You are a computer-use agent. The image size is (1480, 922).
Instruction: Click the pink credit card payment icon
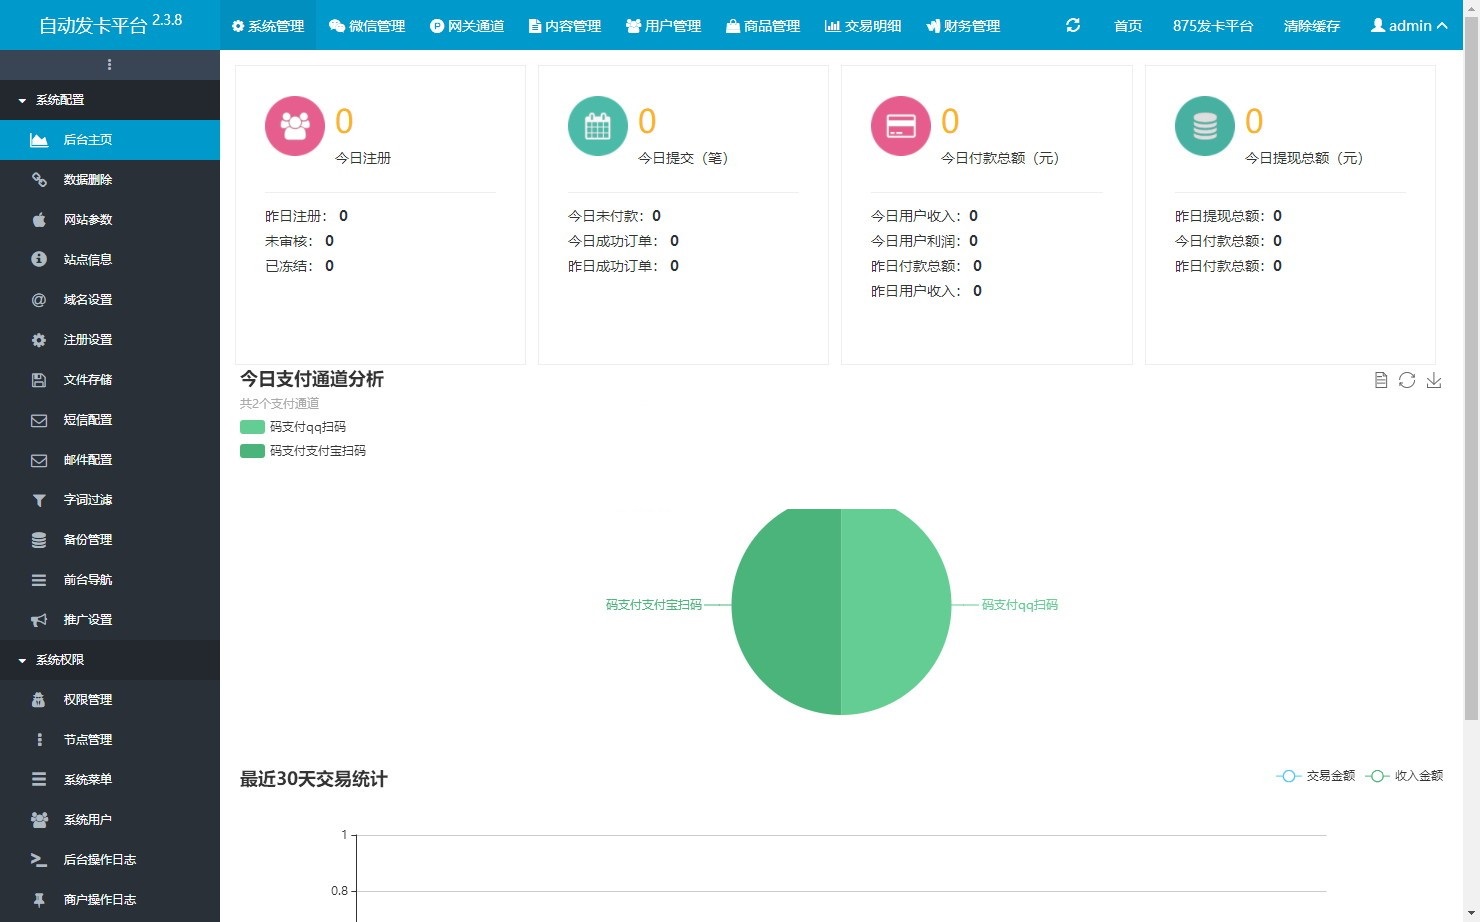click(x=901, y=126)
